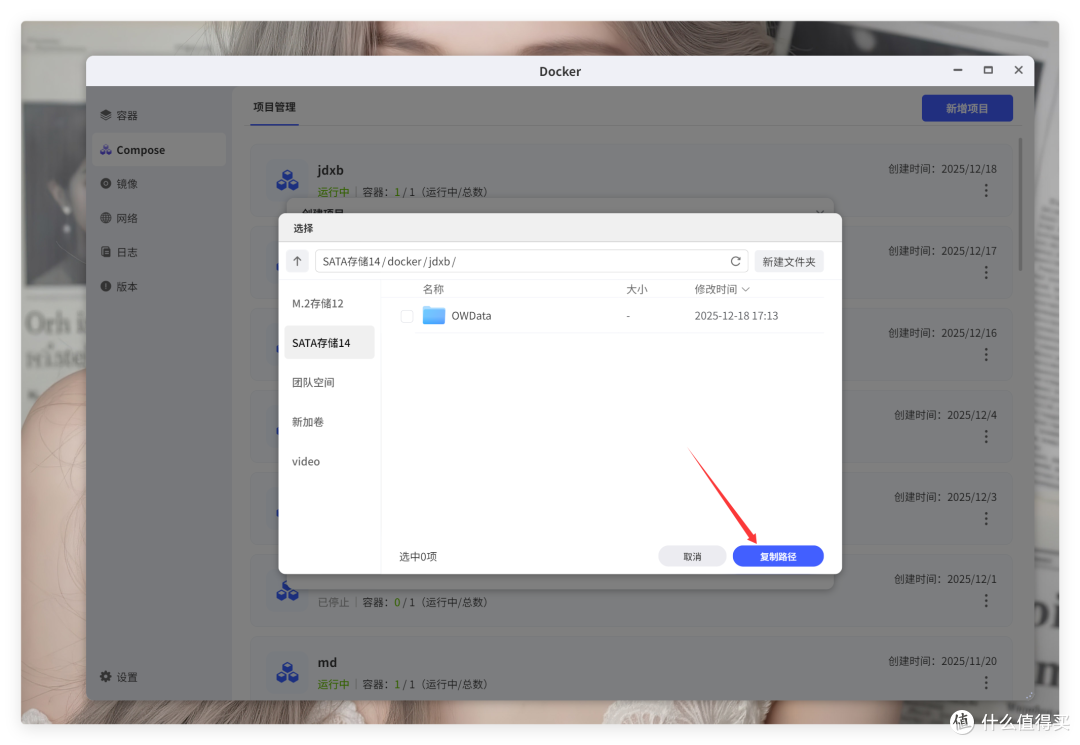Click the md project name
The height and width of the screenshot is (745, 1080).
tap(327, 662)
